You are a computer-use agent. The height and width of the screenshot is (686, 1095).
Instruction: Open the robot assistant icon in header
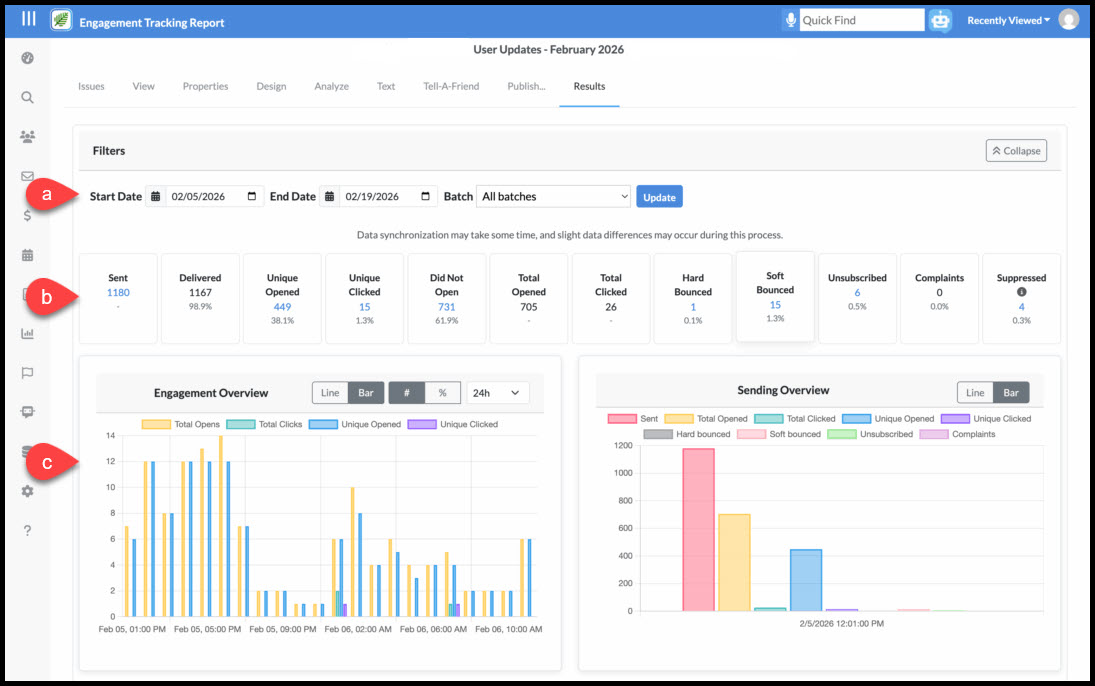click(941, 20)
